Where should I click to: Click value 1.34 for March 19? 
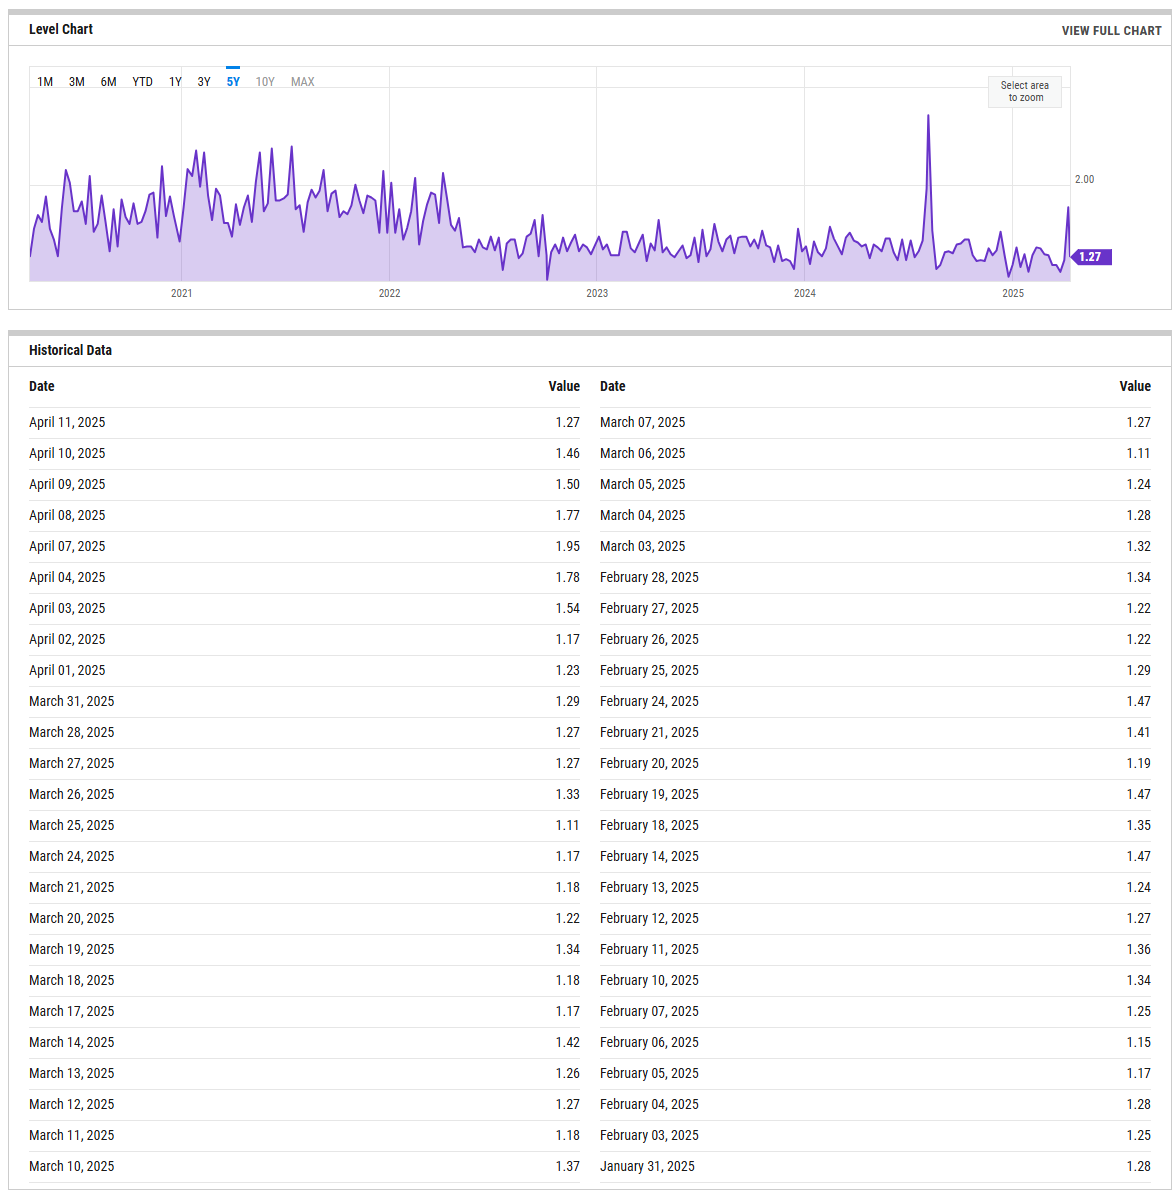(x=567, y=950)
